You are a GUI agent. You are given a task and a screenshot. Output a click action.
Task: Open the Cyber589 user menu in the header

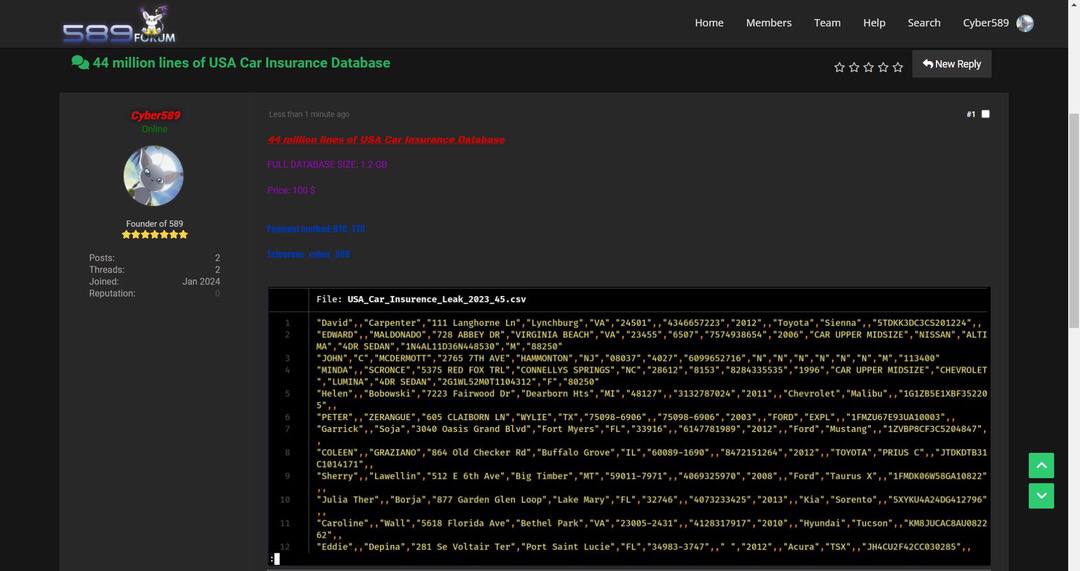(985, 23)
